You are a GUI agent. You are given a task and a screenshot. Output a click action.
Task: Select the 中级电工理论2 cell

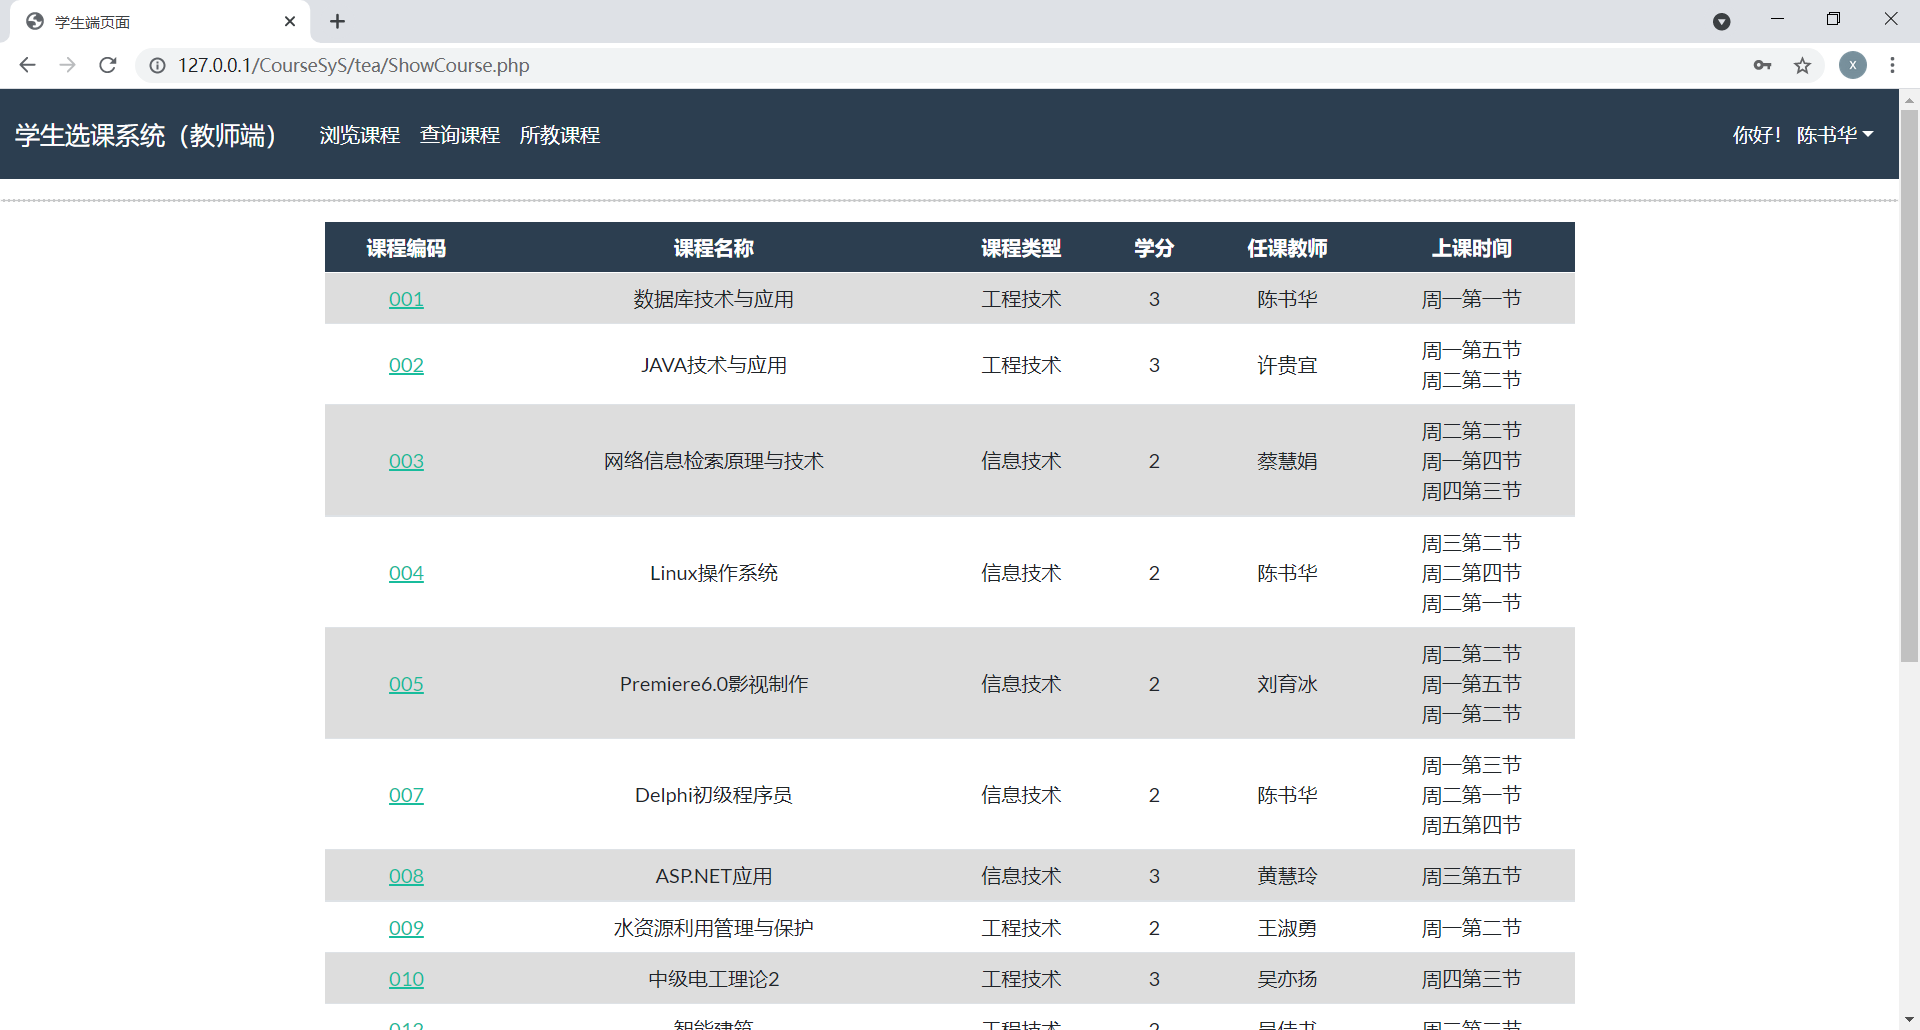click(x=714, y=979)
